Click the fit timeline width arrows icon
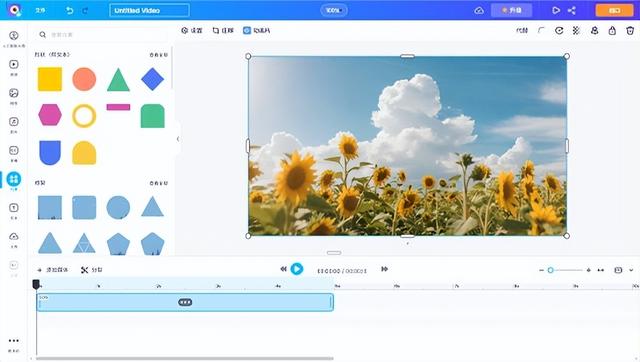Image resolution: width=640 pixels, height=362 pixels. point(600,270)
